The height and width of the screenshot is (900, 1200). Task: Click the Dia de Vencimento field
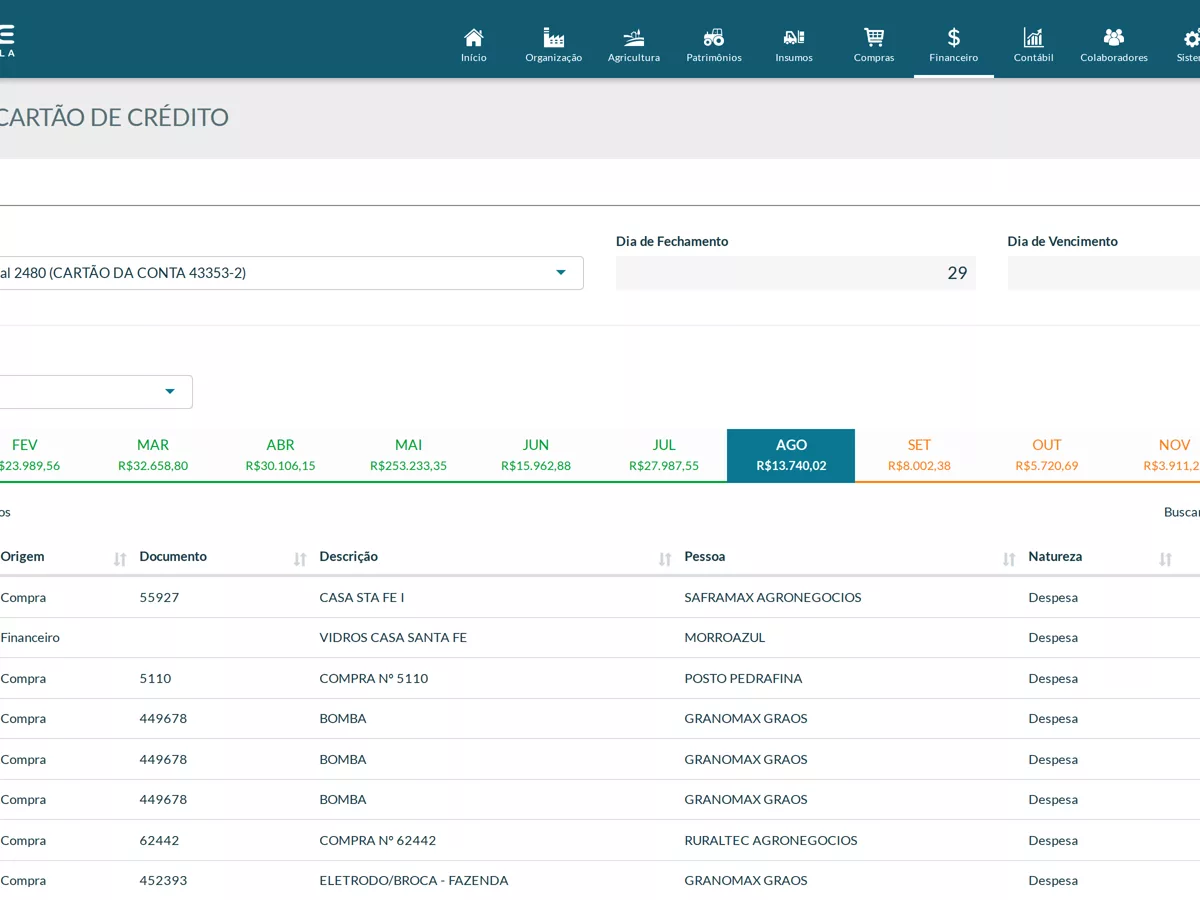(1104, 273)
